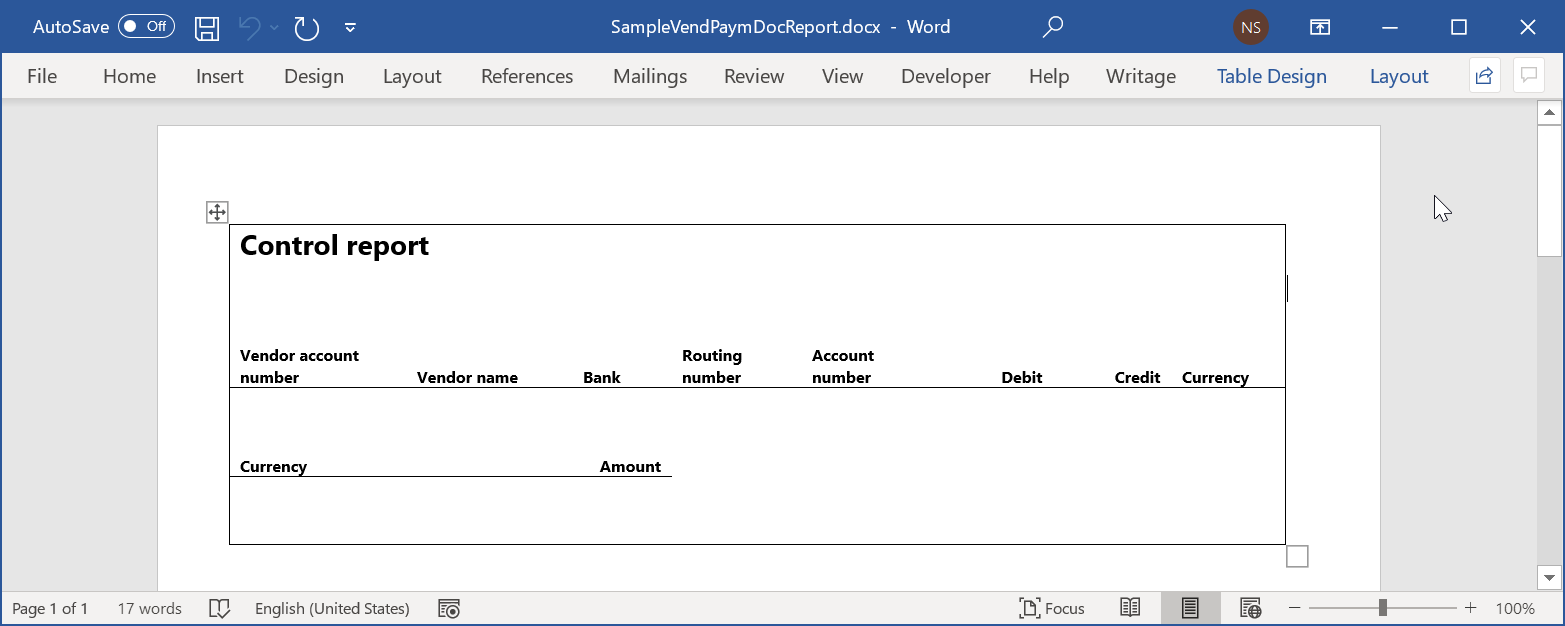
Task: Open ribbon display options
Action: (1319, 27)
